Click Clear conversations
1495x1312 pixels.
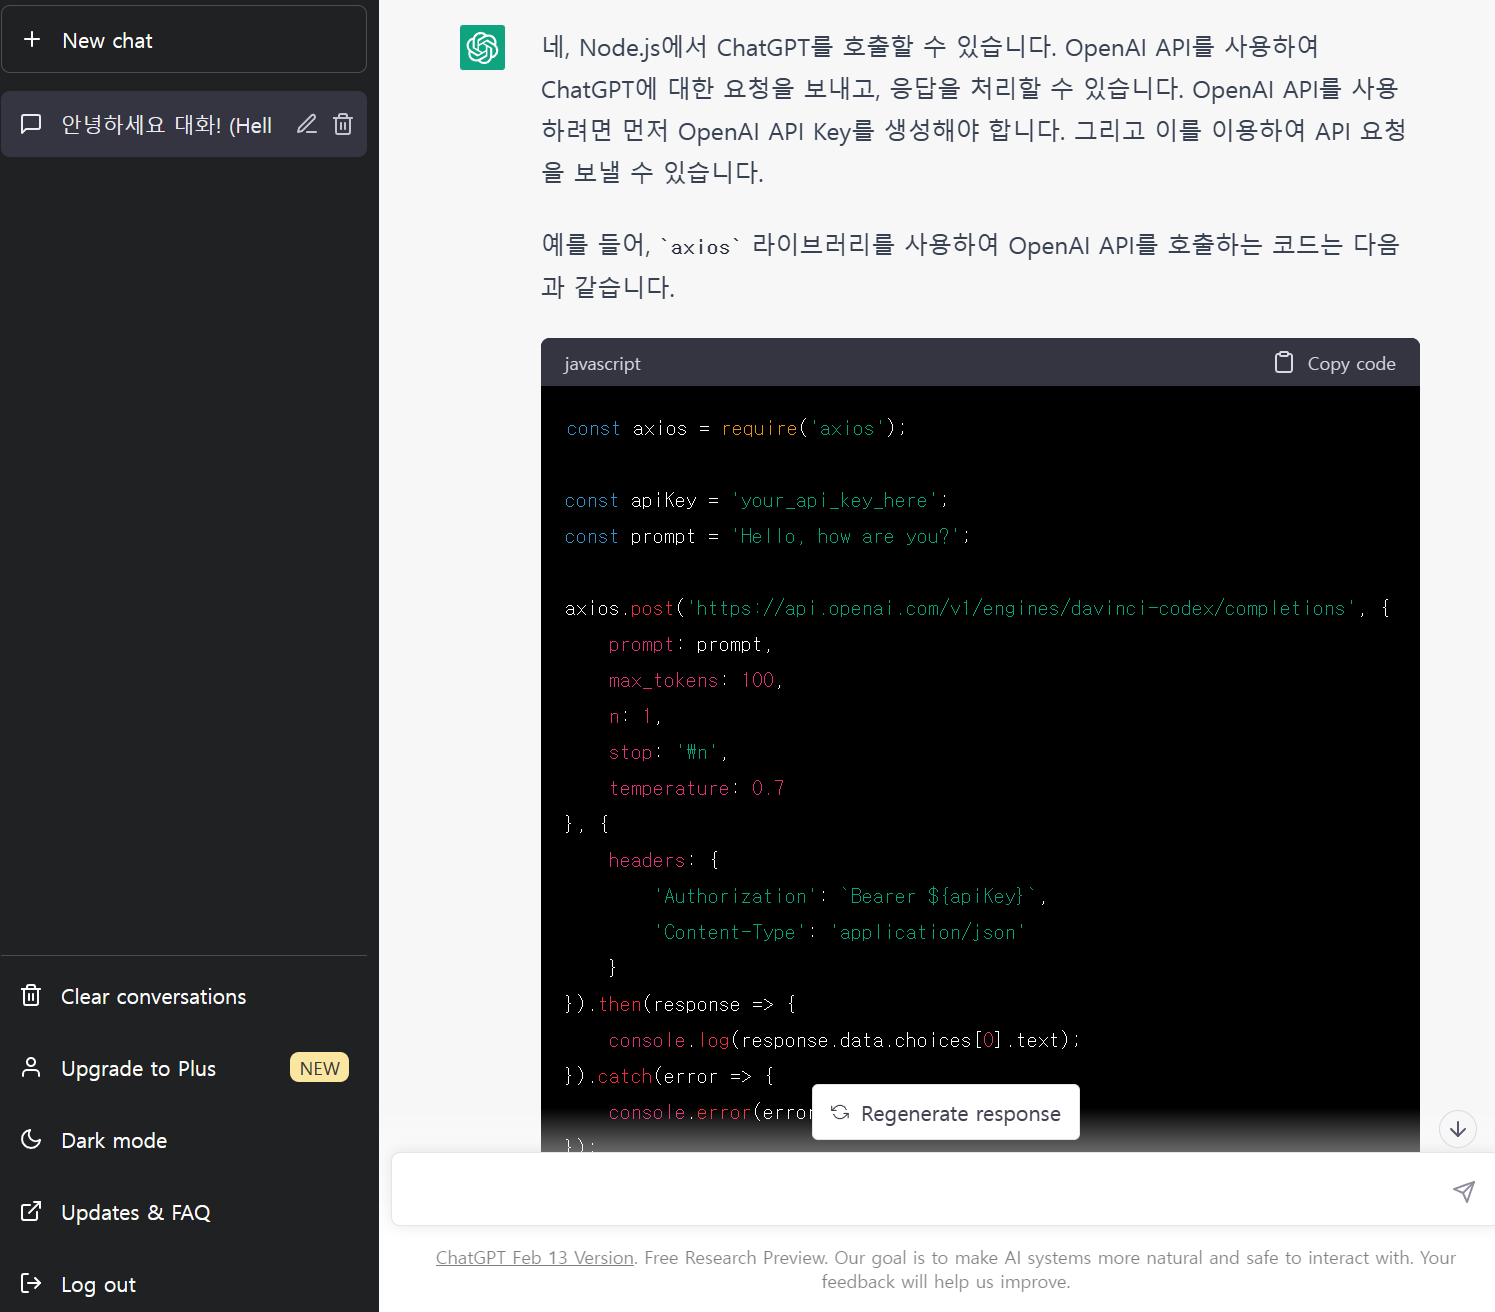pyautogui.click(x=184, y=996)
